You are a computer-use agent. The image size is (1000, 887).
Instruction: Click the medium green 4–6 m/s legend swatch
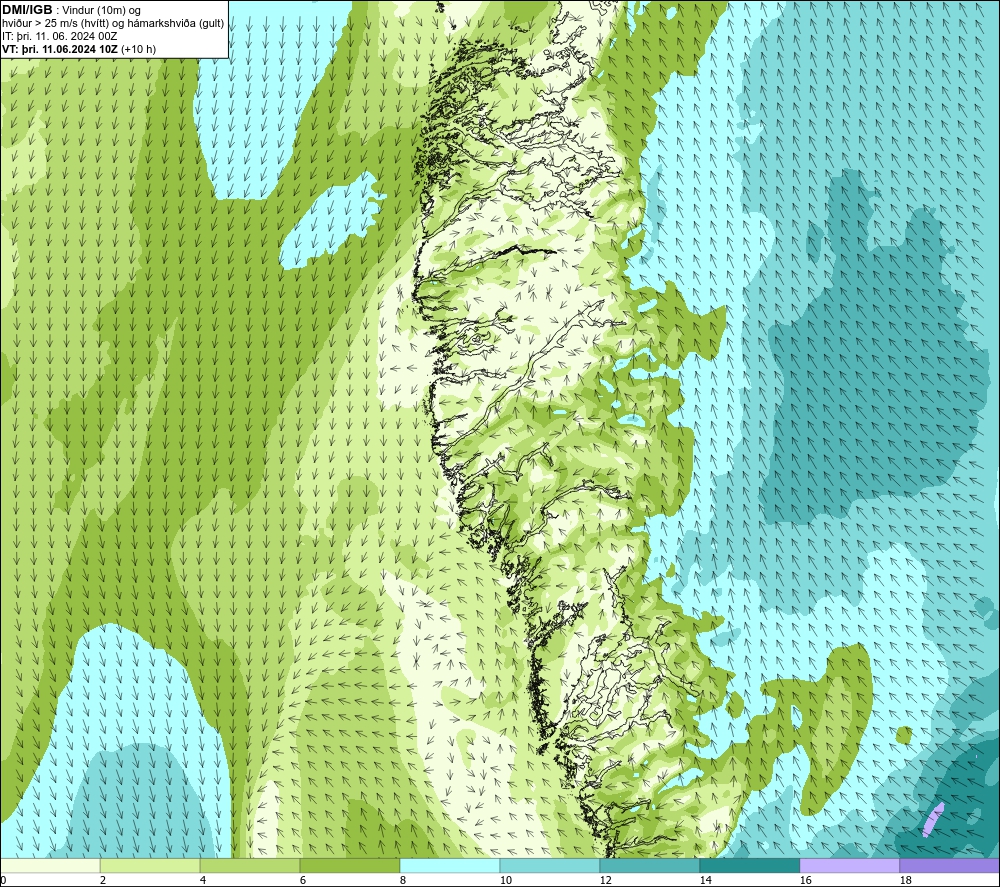click(250, 865)
